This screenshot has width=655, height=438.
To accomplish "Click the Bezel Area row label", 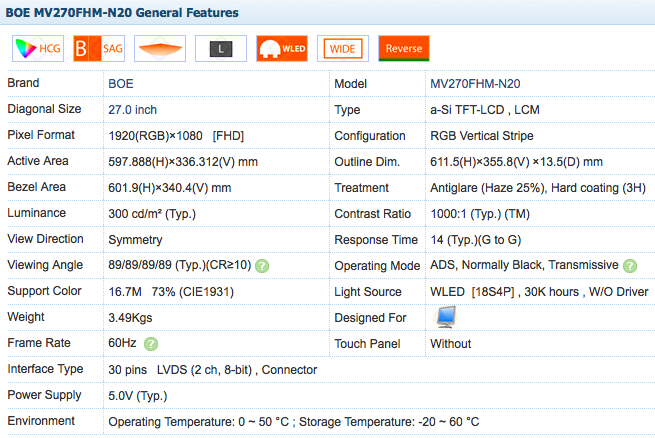I will [37, 187].
